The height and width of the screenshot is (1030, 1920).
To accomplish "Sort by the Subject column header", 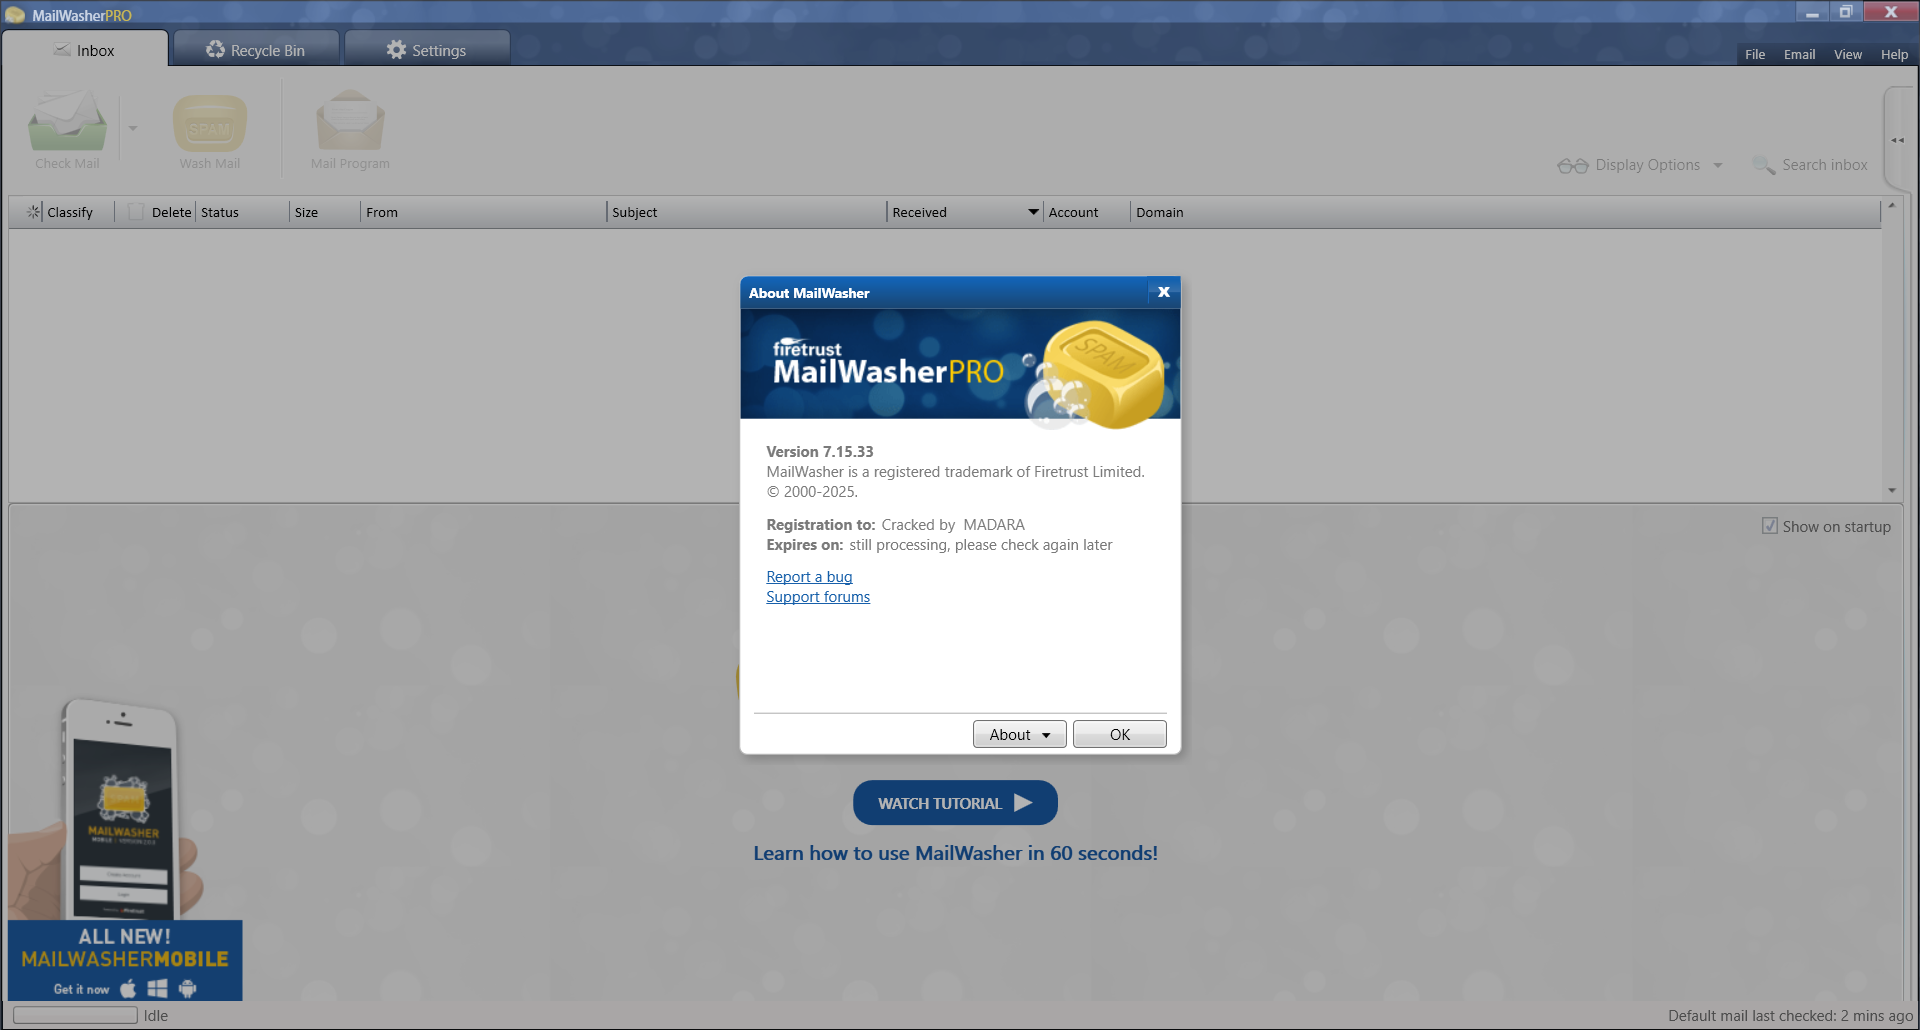I will click(x=746, y=212).
